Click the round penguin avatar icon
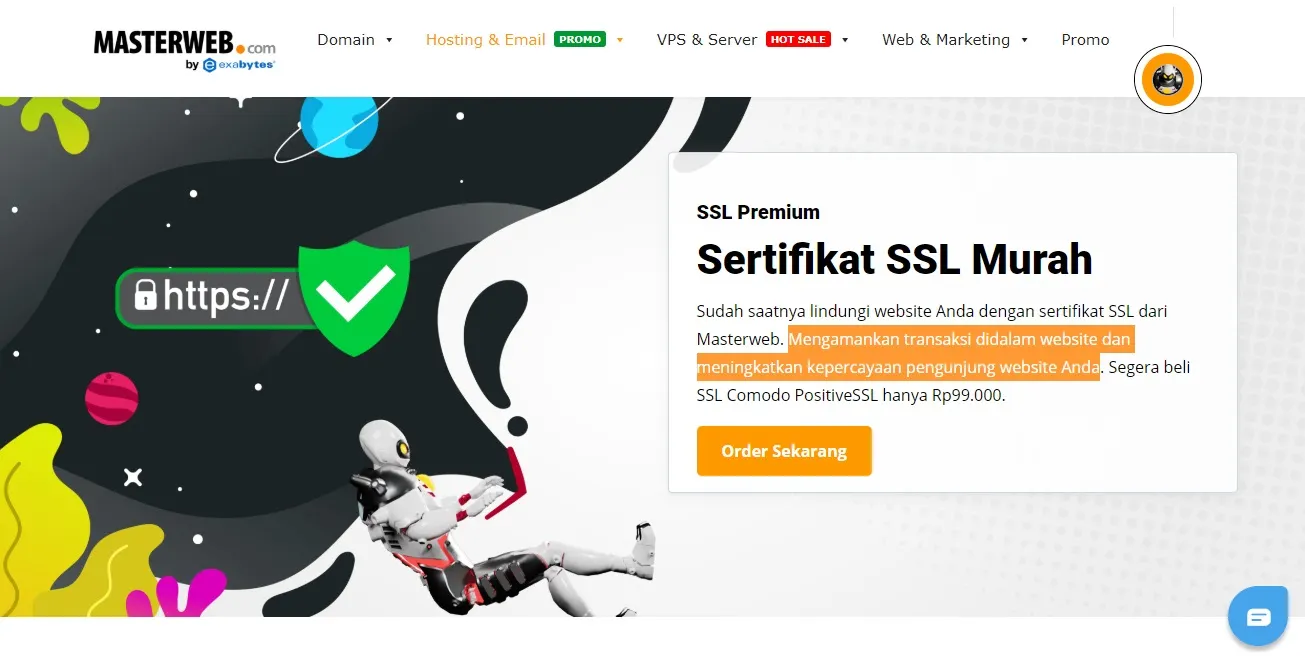This screenshot has height=659, width=1305. coord(1167,78)
